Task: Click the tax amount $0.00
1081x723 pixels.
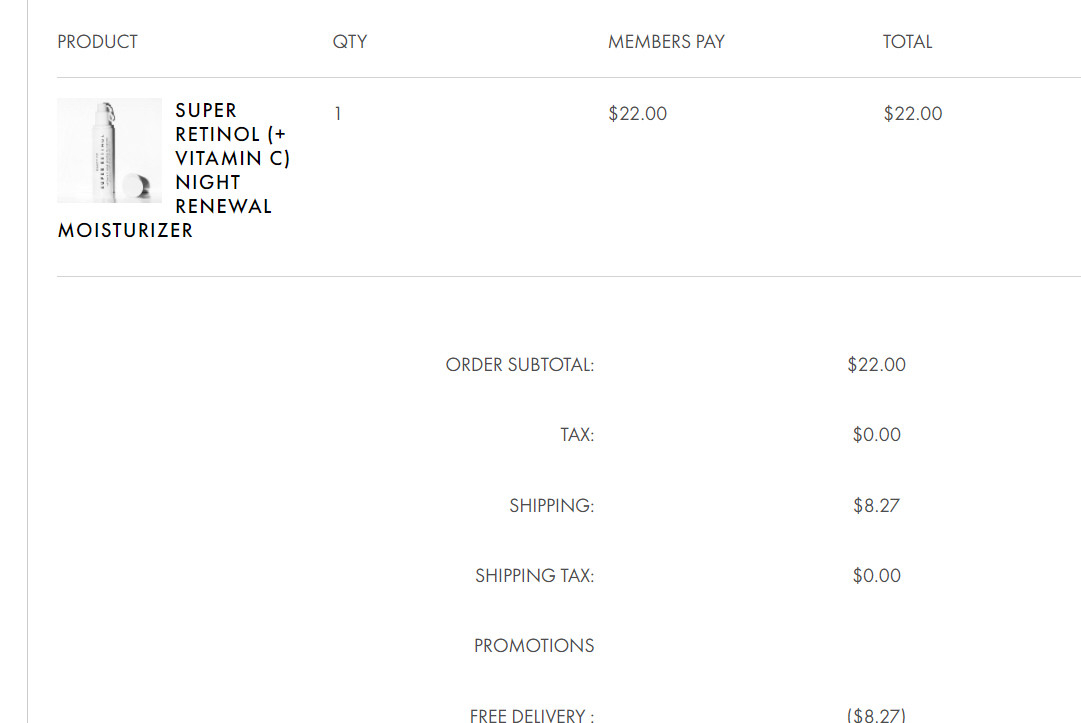Action: [876, 435]
